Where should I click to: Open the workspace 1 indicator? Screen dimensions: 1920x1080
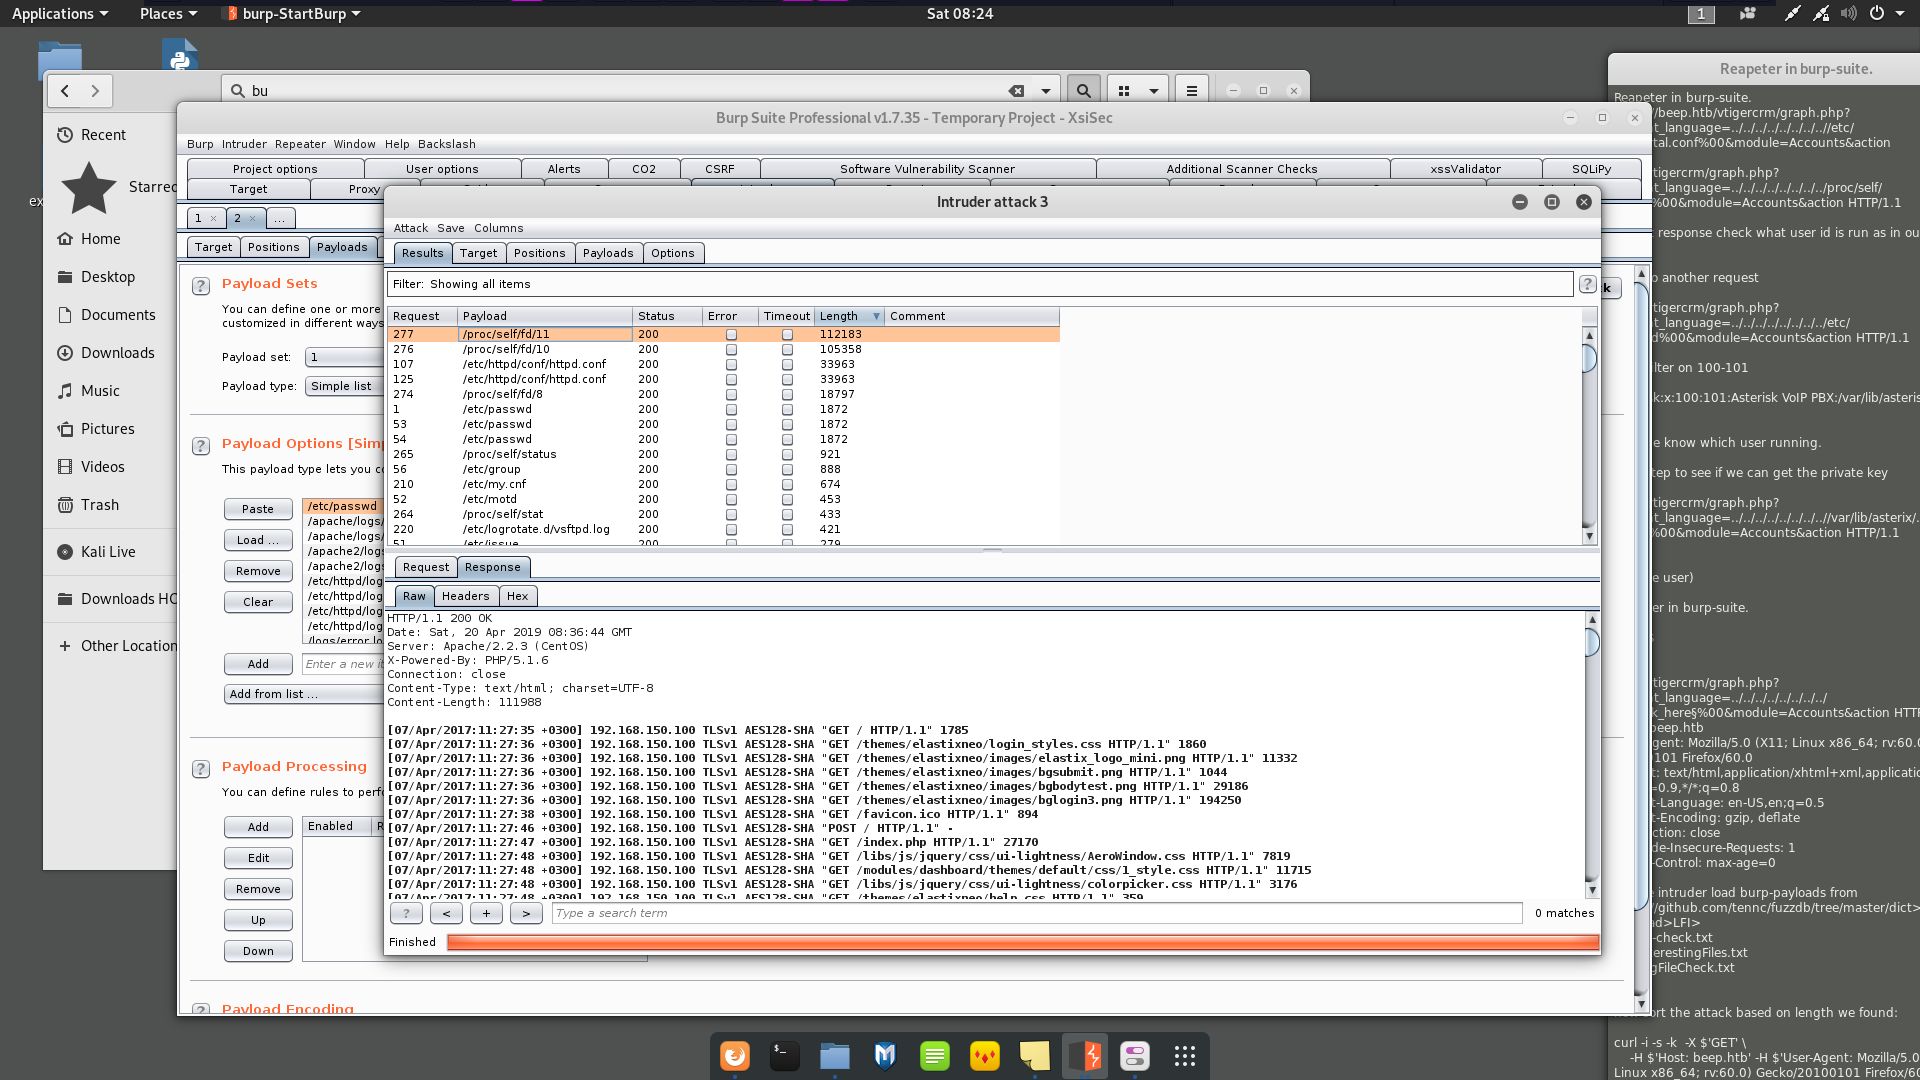(1701, 14)
